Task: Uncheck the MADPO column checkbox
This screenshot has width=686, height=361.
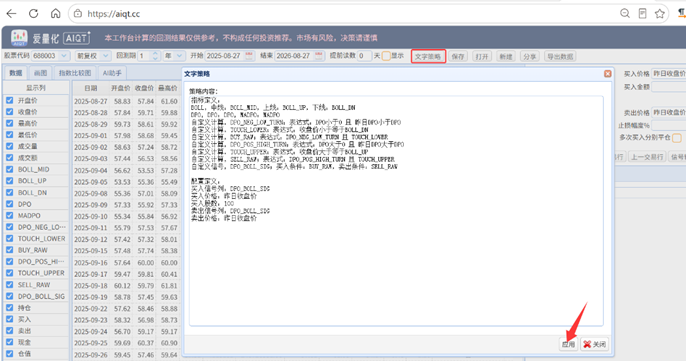Action: (10, 215)
